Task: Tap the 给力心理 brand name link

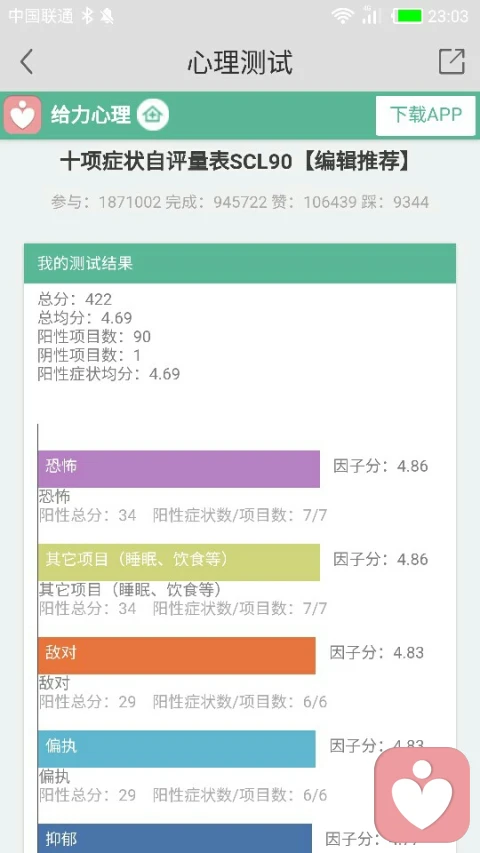Action: click(91, 115)
